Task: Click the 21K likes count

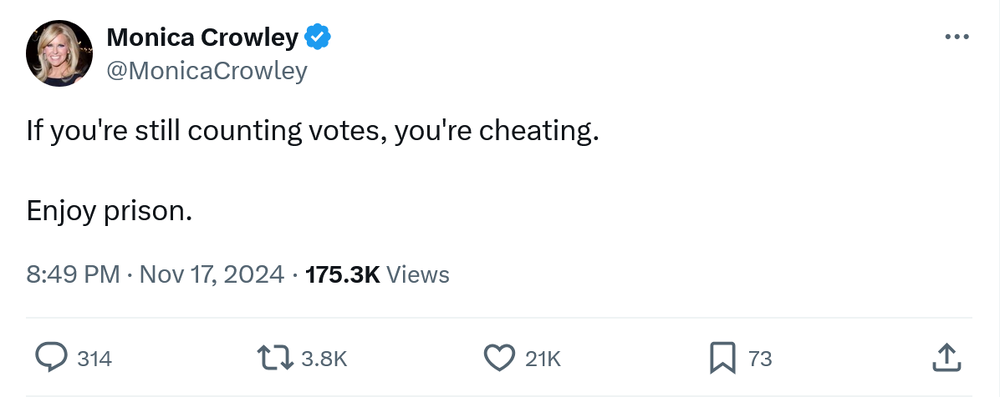Action: [x=543, y=359]
